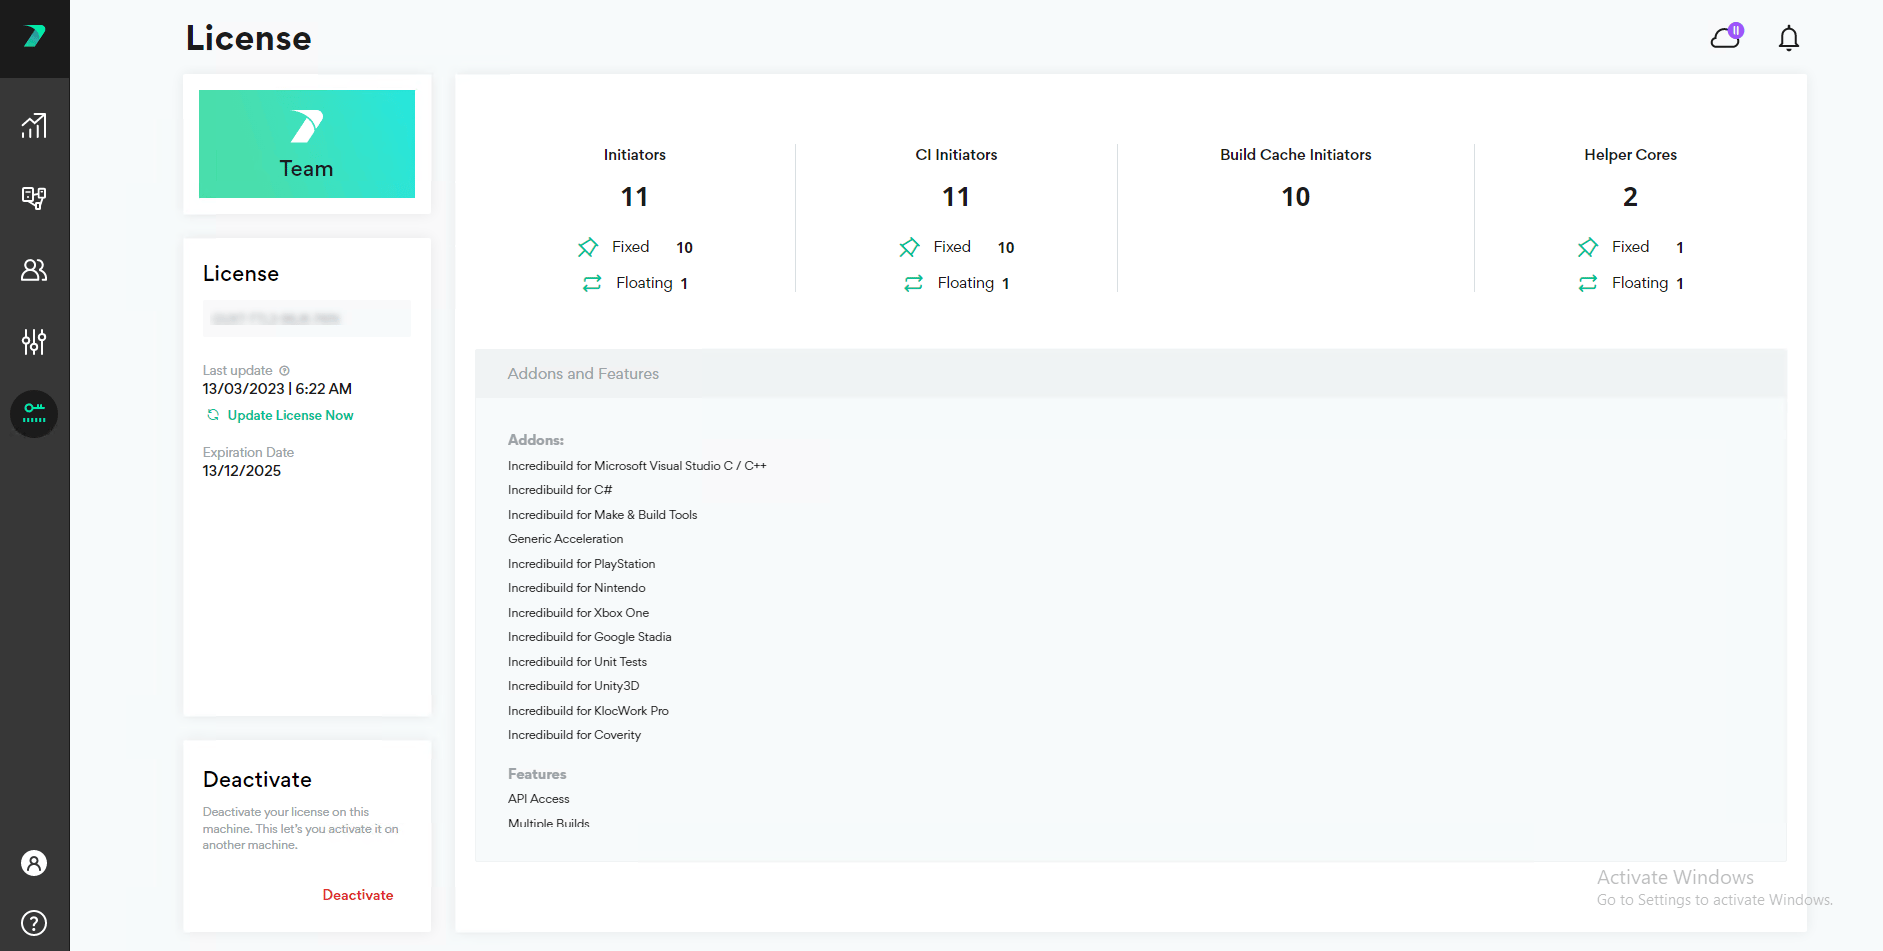Click the last update timestamp 13/03/2023

click(x=277, y=389)
